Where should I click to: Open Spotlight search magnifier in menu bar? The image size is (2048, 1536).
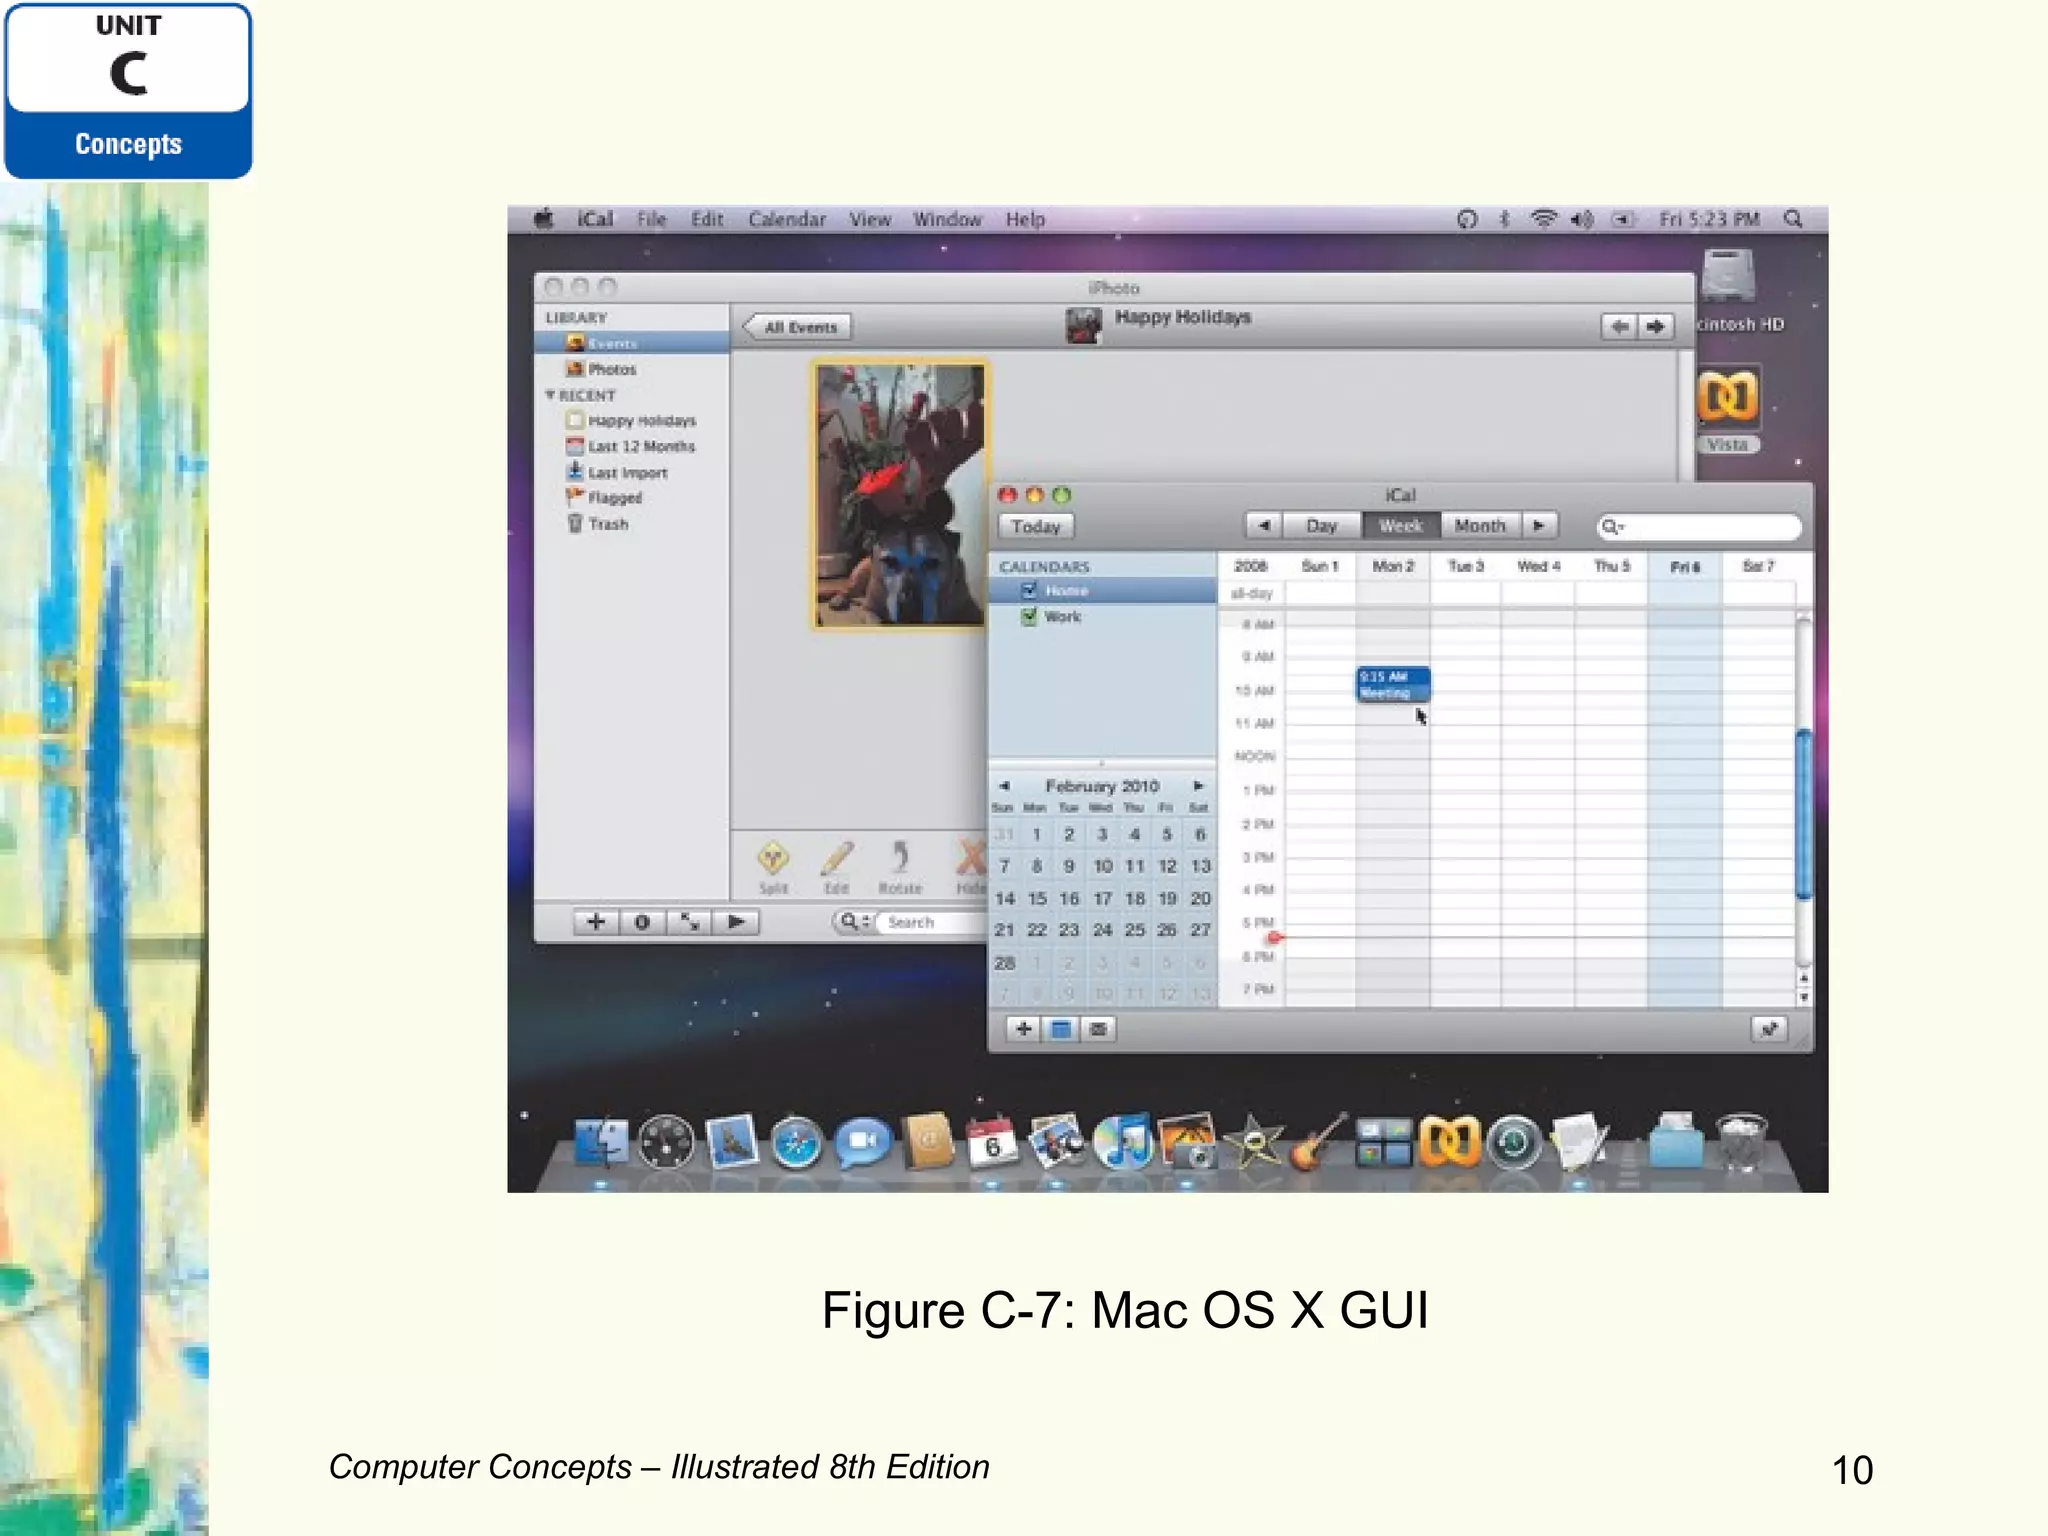tap(1793, 219)
